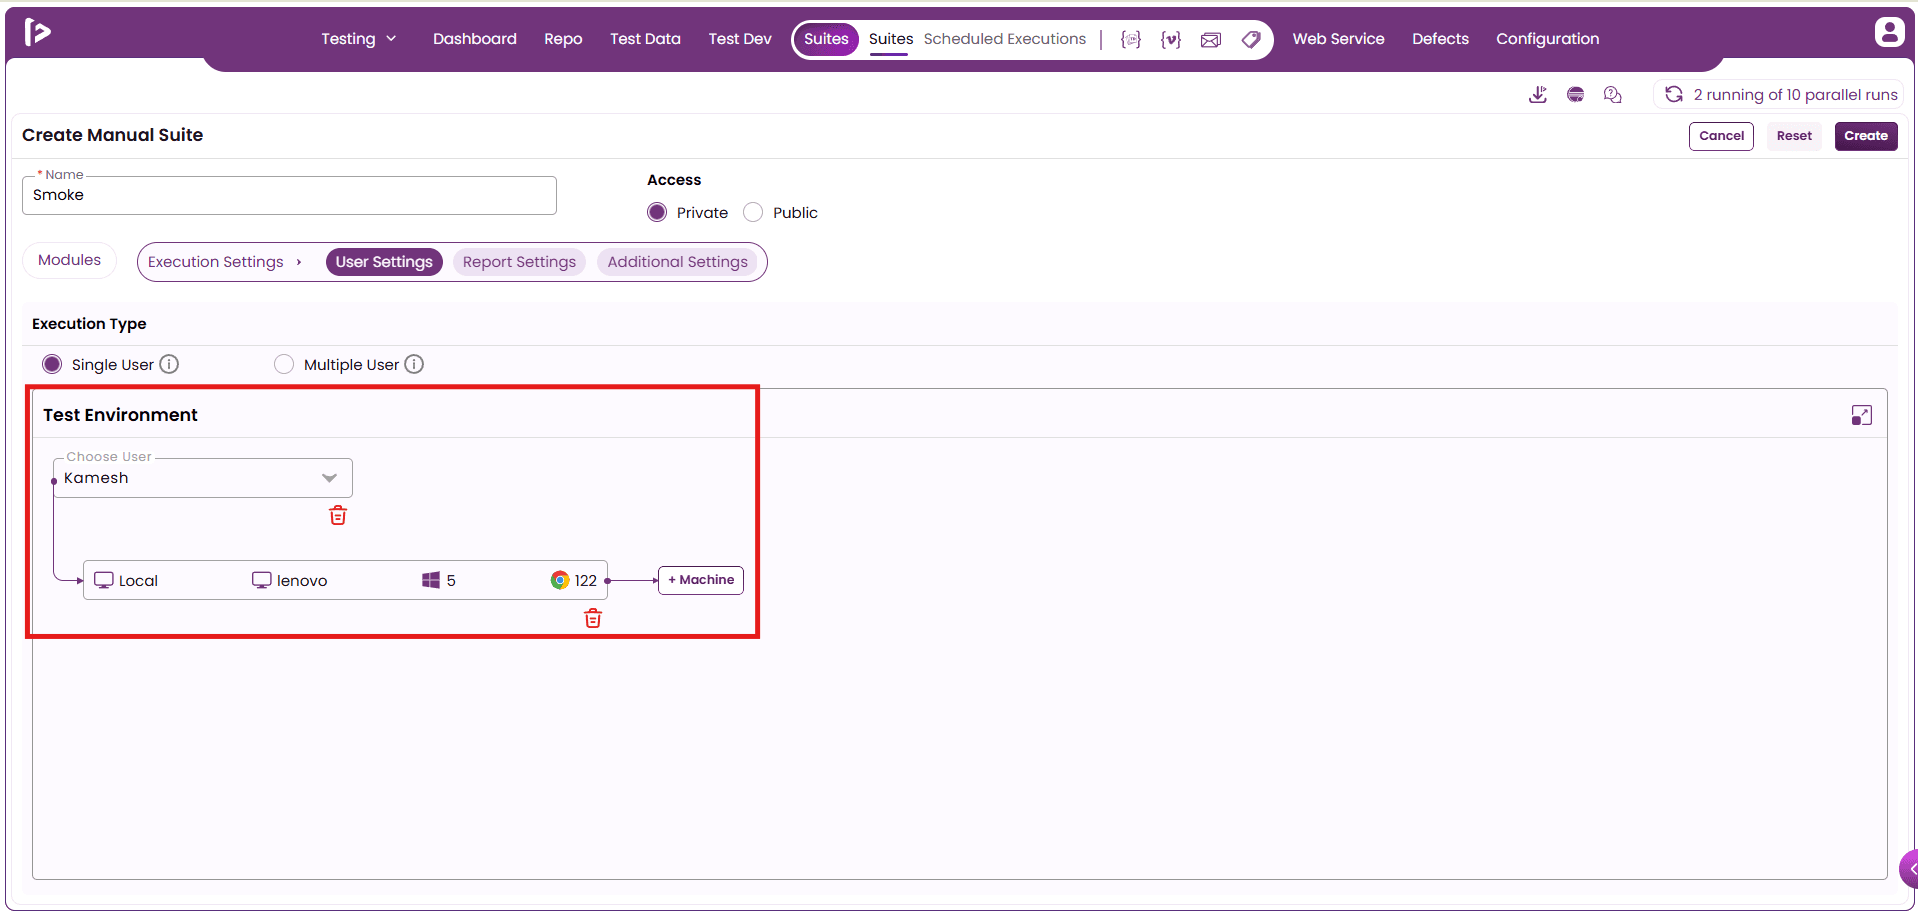Open the user profile avatar
Viewport: 1918px width, 912px height.
(x=1889, y=32)
